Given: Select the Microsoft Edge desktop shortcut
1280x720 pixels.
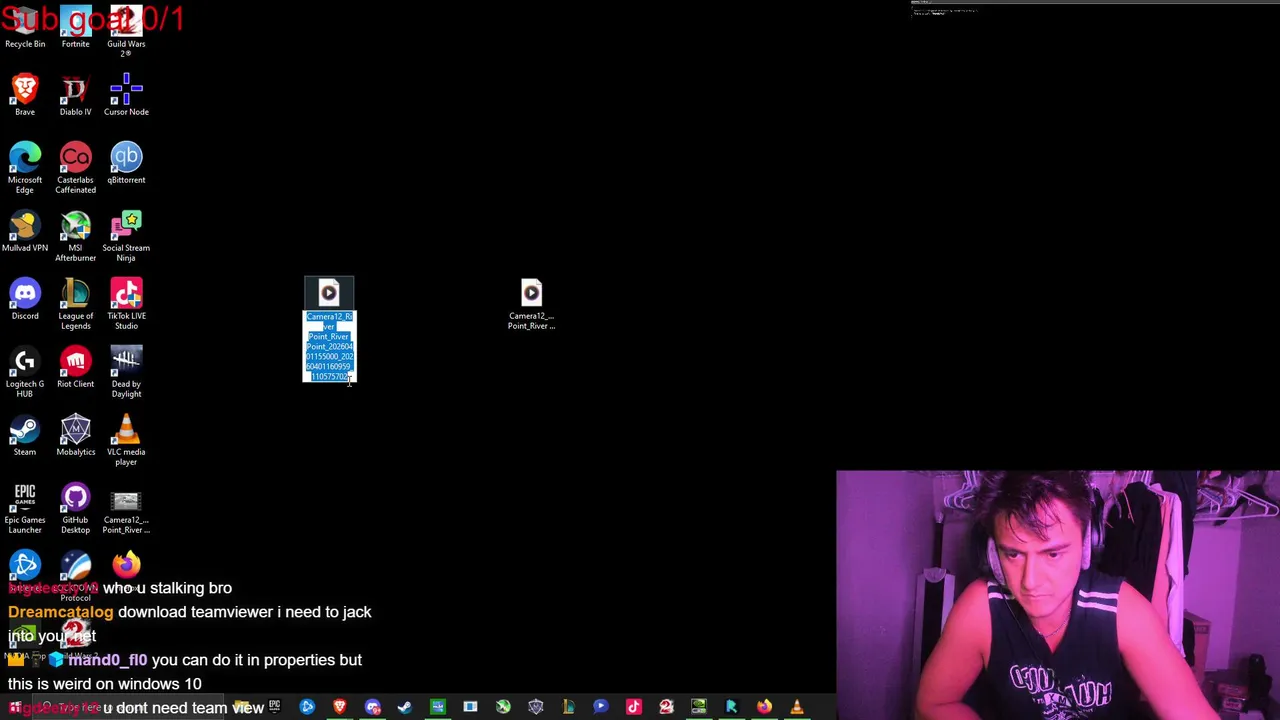Looking at the screenshot, I should coord(25,167).
